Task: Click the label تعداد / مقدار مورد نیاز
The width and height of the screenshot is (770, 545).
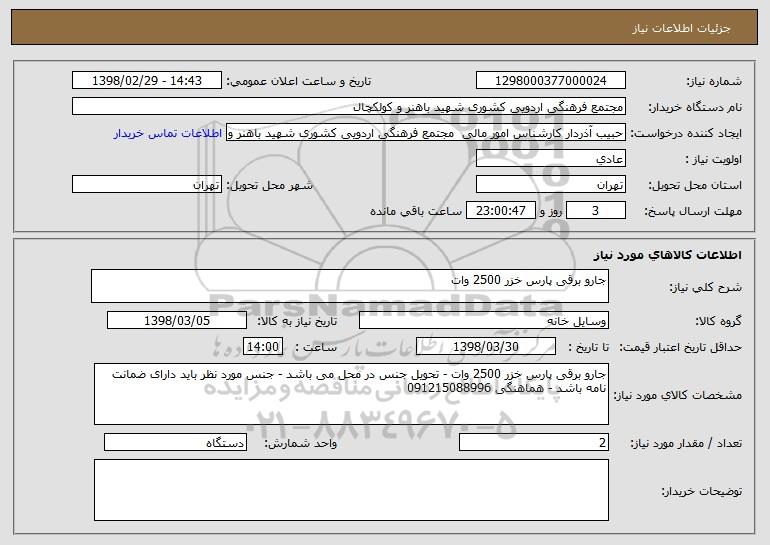Action: click(x=686, y=443)
